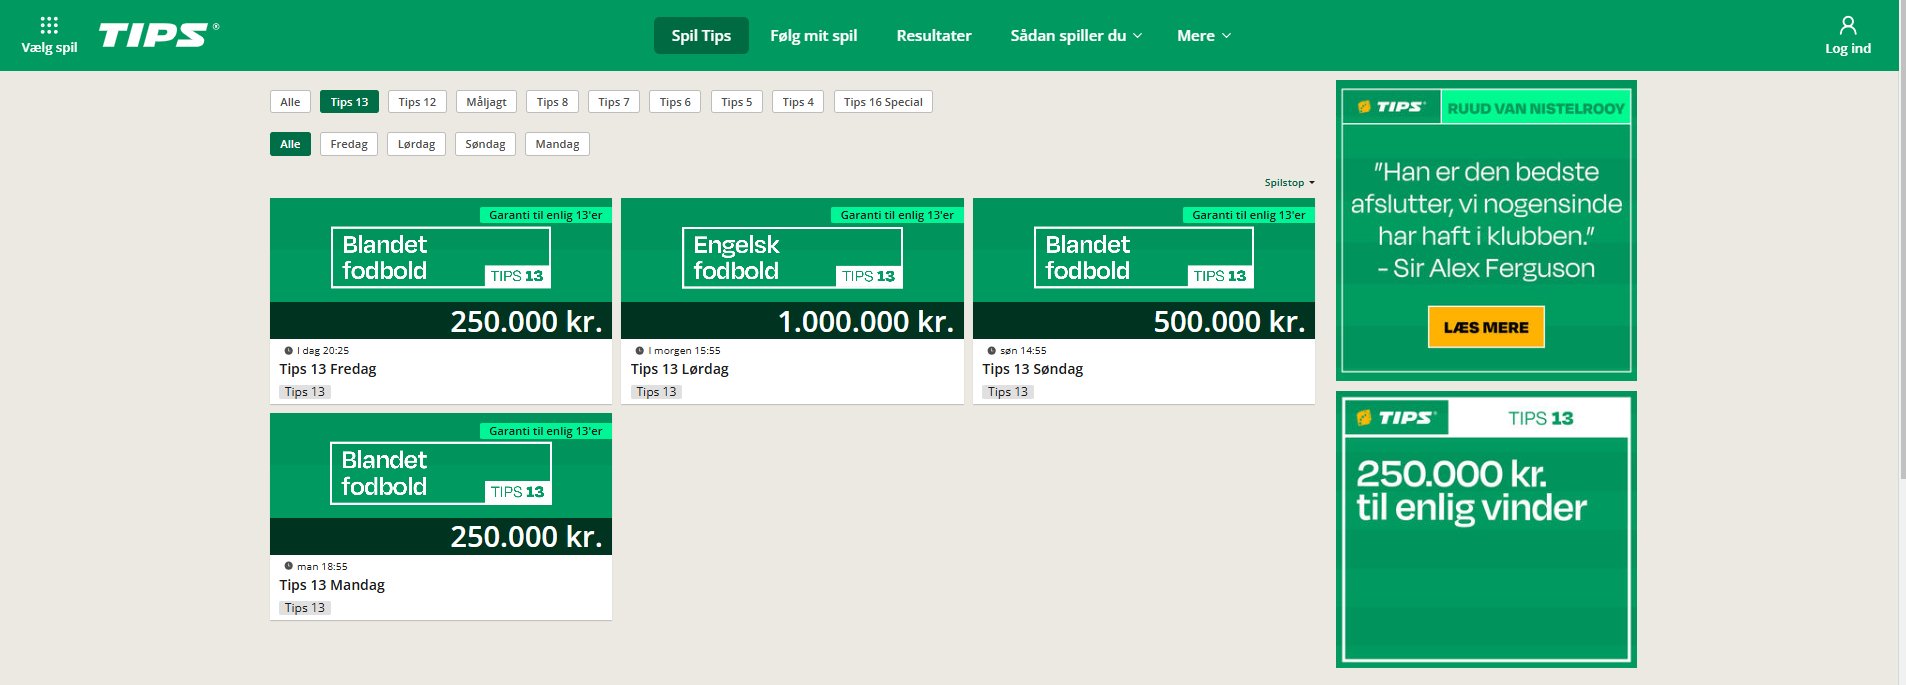Open the Vælg spil grid menu icon

(49, 25)
